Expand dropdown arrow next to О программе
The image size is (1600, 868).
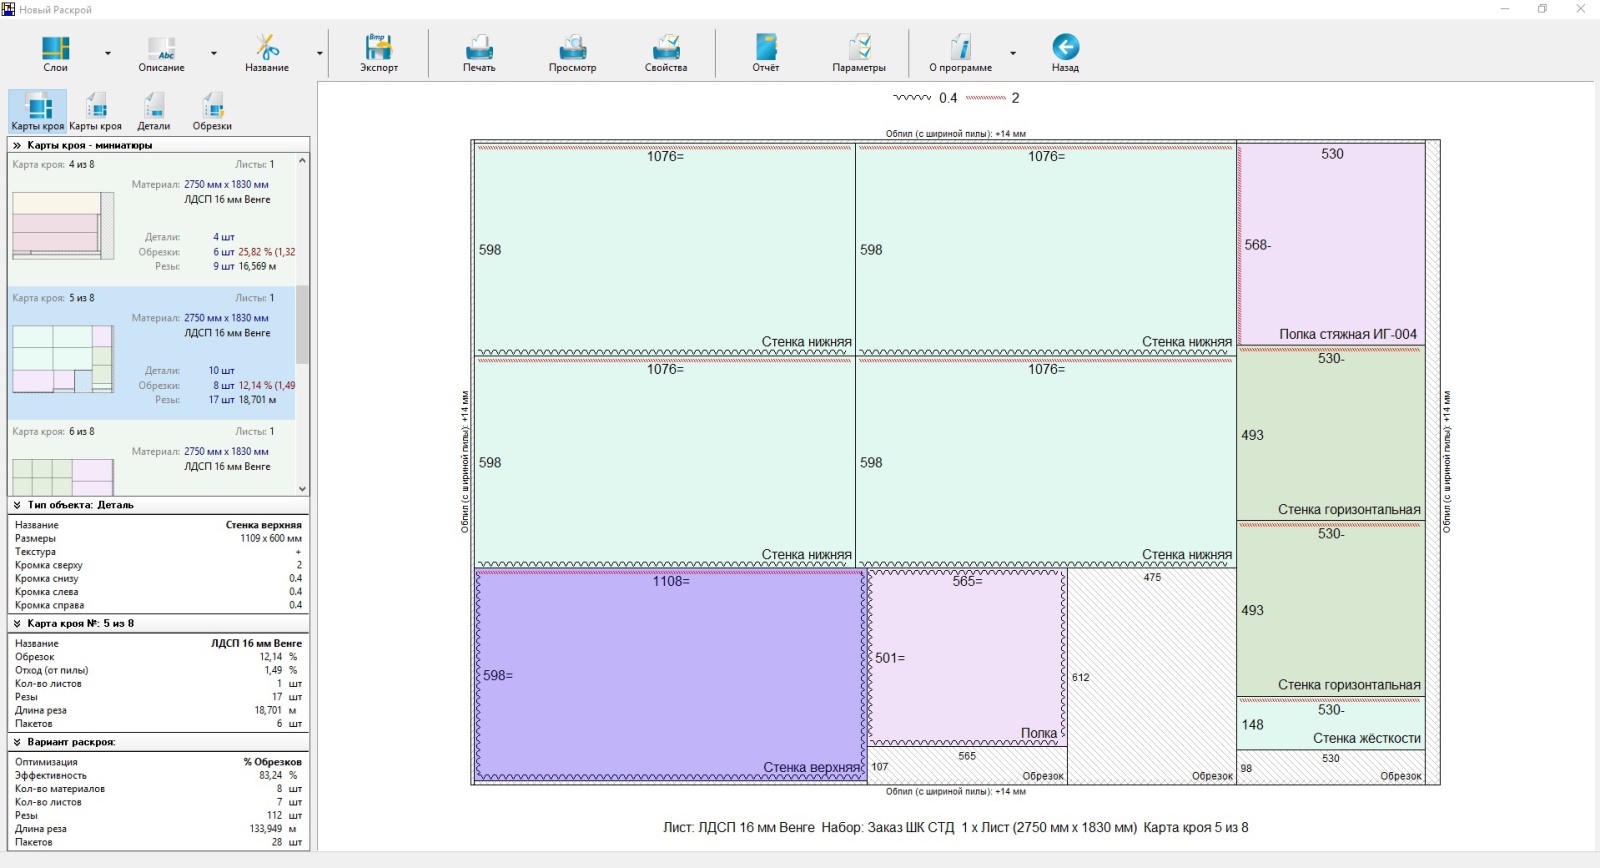[x=1013, y=53]
